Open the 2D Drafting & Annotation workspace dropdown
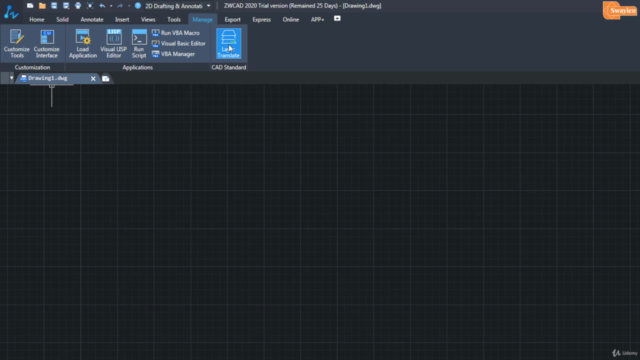This screenshot has height=360, width=640. [178, 6]
